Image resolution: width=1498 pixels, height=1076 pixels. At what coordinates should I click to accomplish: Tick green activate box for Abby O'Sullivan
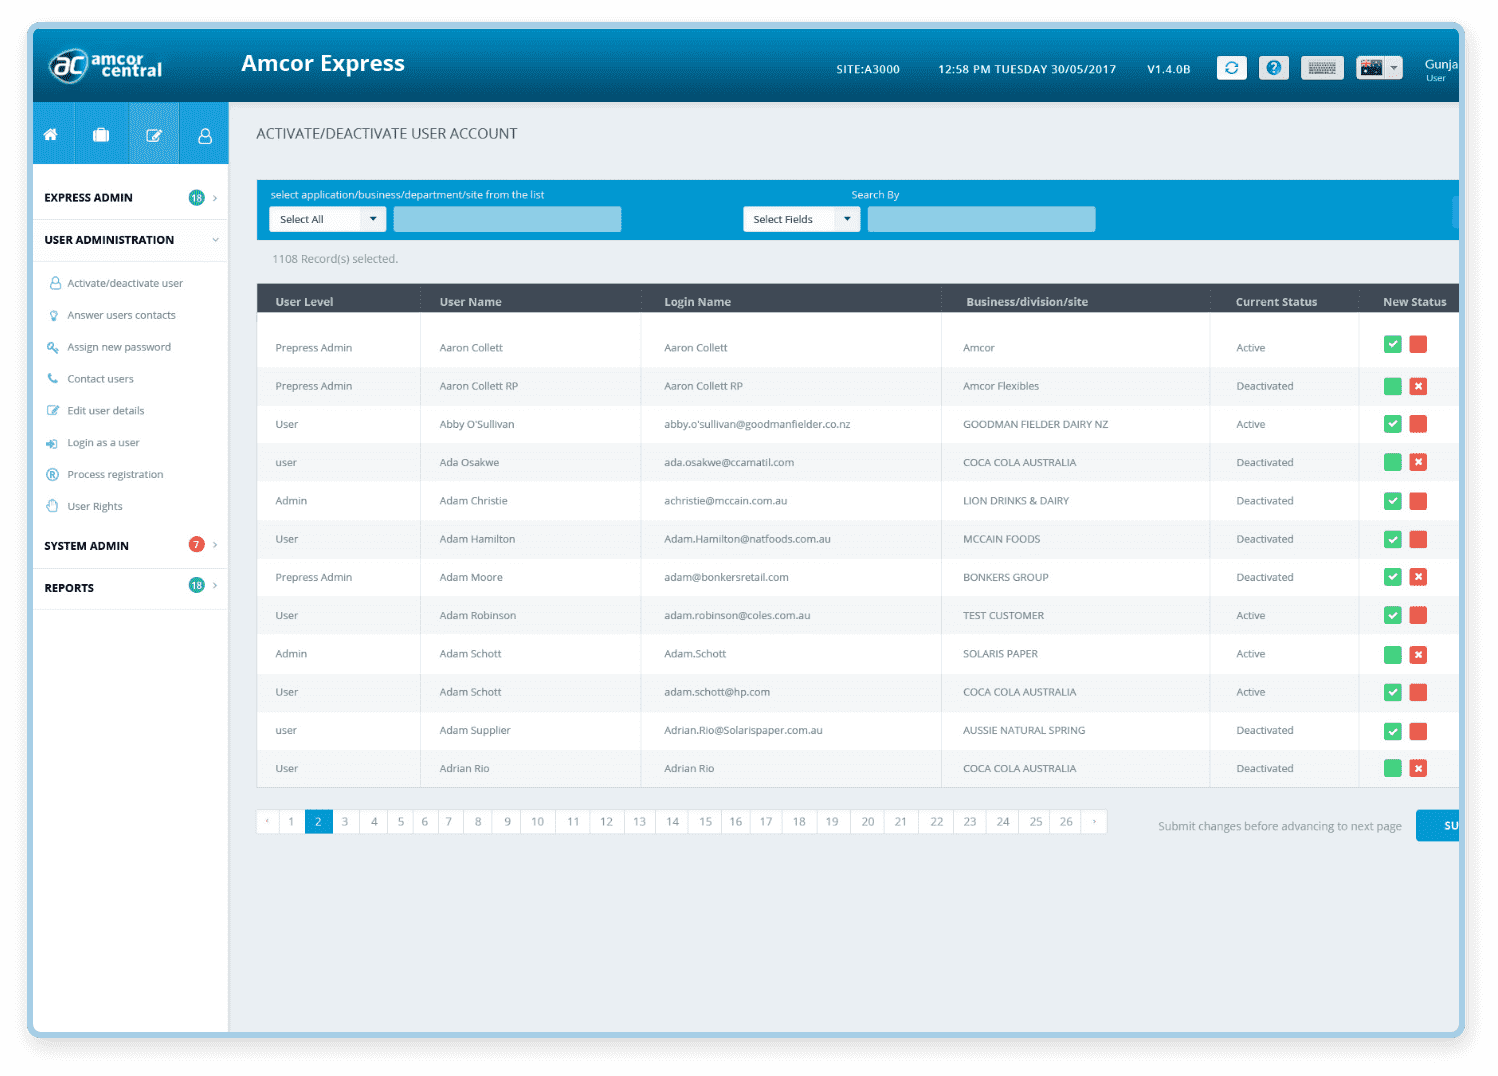point(1392,424)
